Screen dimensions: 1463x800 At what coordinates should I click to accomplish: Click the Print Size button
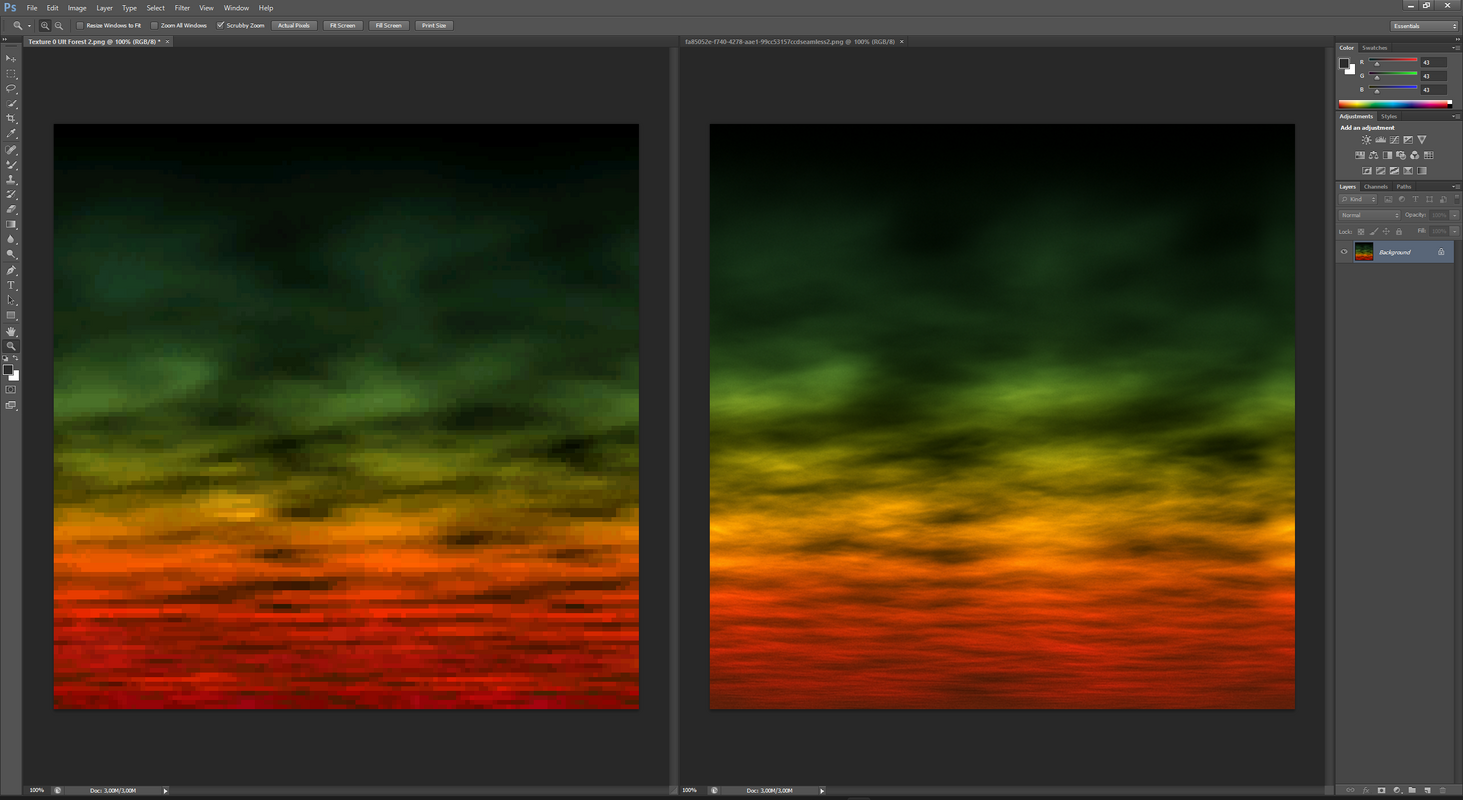click(434, 25)
